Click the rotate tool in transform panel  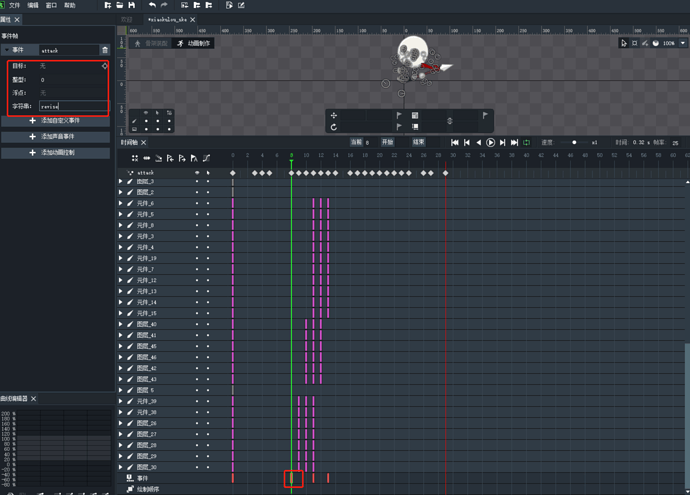tap(334, 127)
